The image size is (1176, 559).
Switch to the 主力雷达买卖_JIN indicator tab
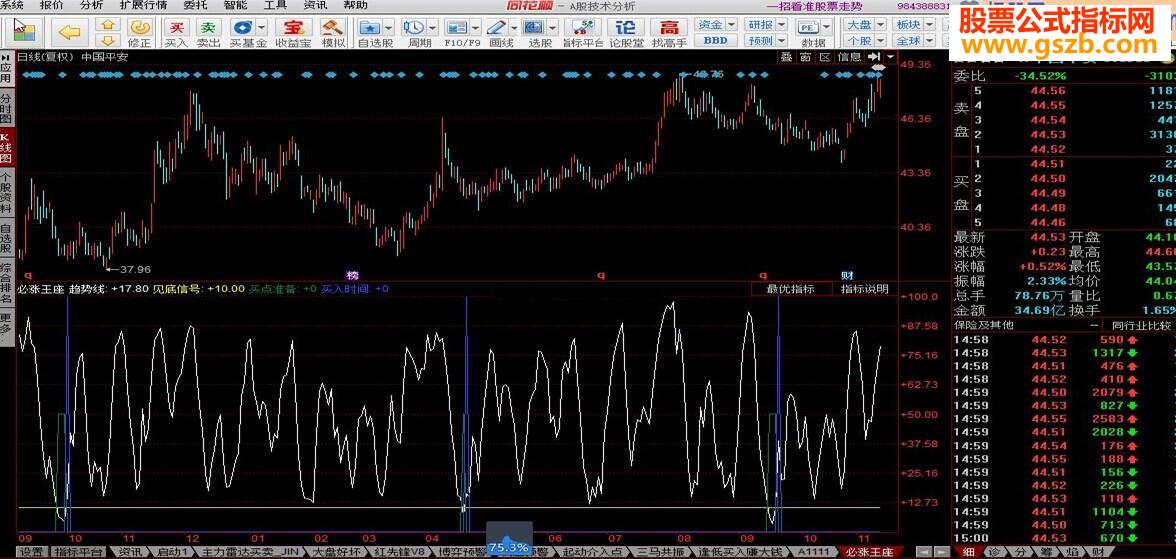pos(250,551)
